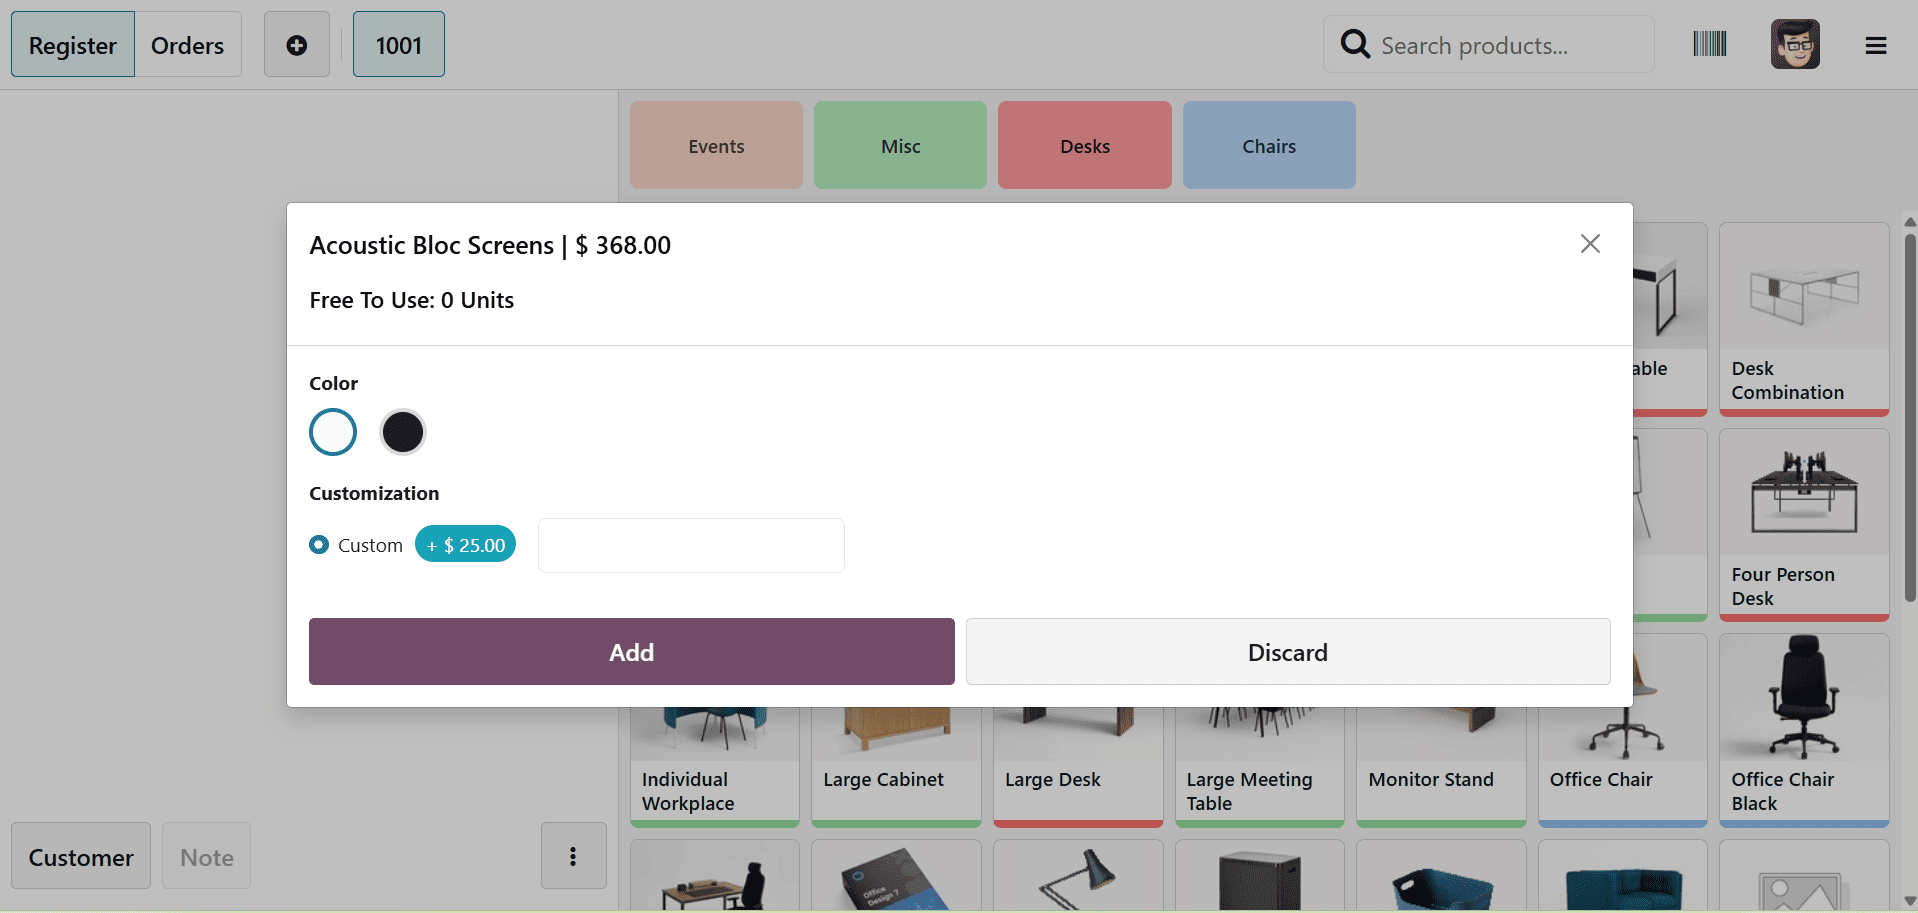Close the Acoustic Bloc Screens dialog

[x=1590, y=244]
